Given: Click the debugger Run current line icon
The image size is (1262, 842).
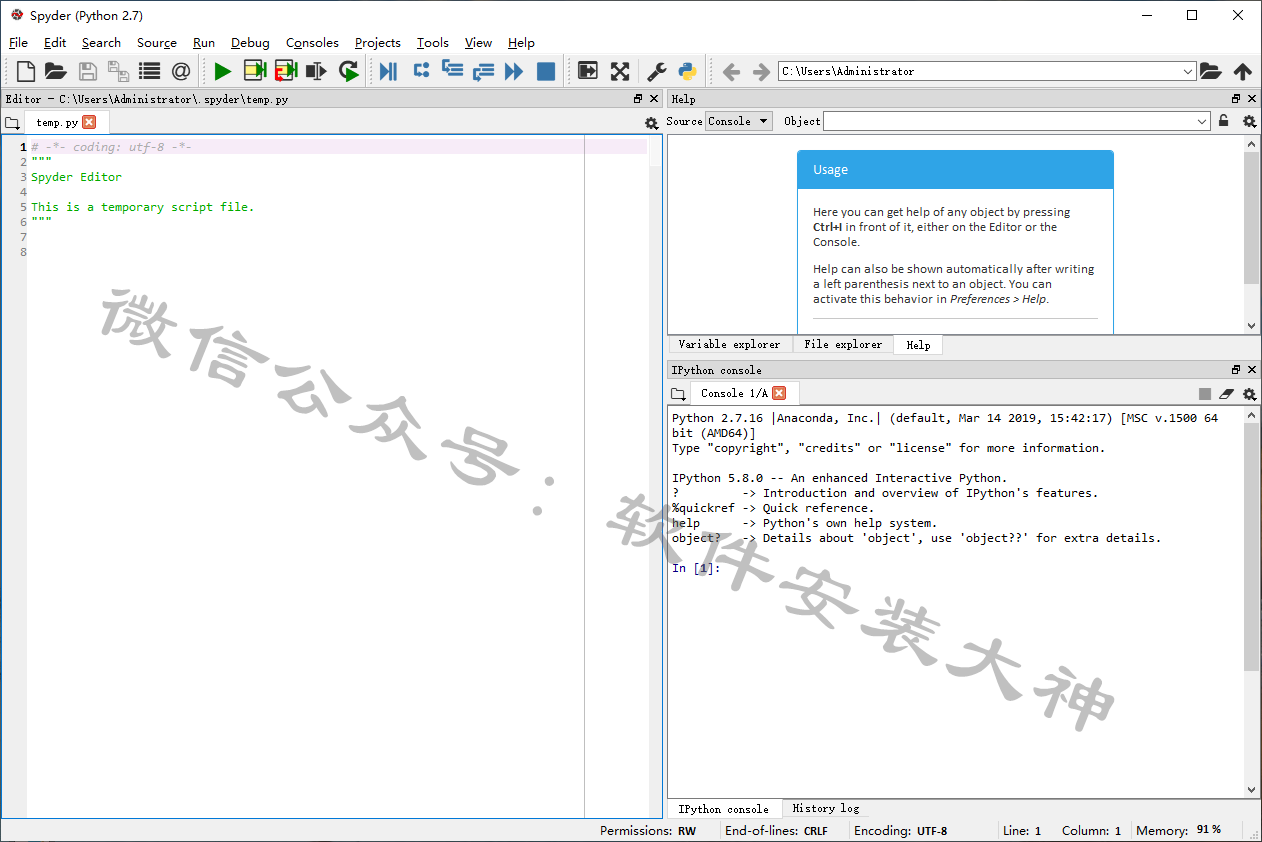Looking at the screenshot, I should 421,71.
